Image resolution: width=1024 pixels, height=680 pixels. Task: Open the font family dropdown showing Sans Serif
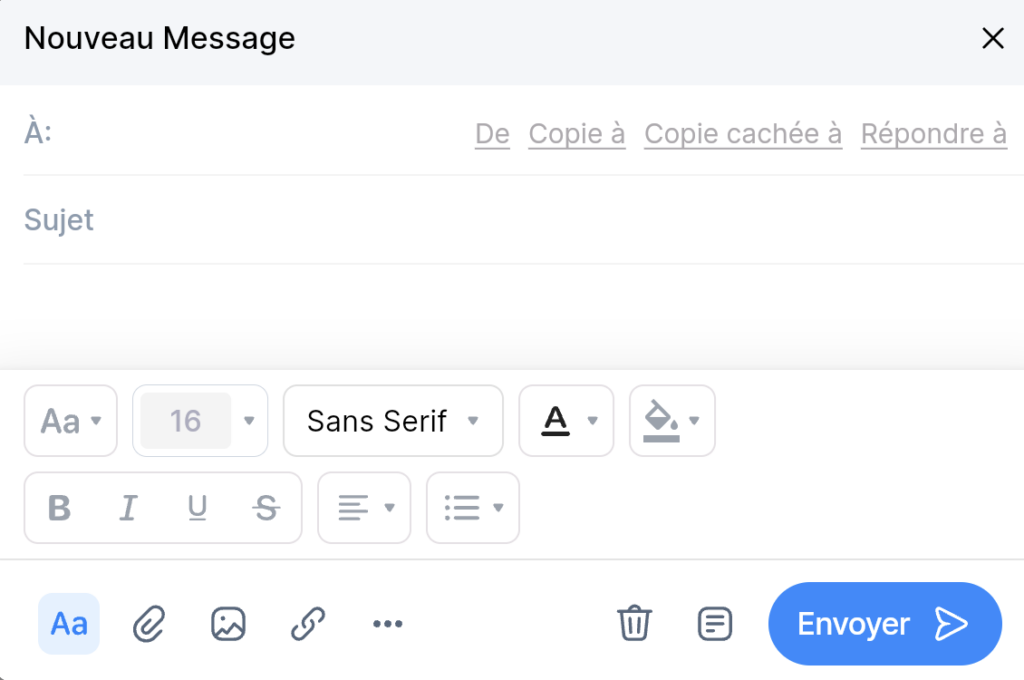[392, 421]
